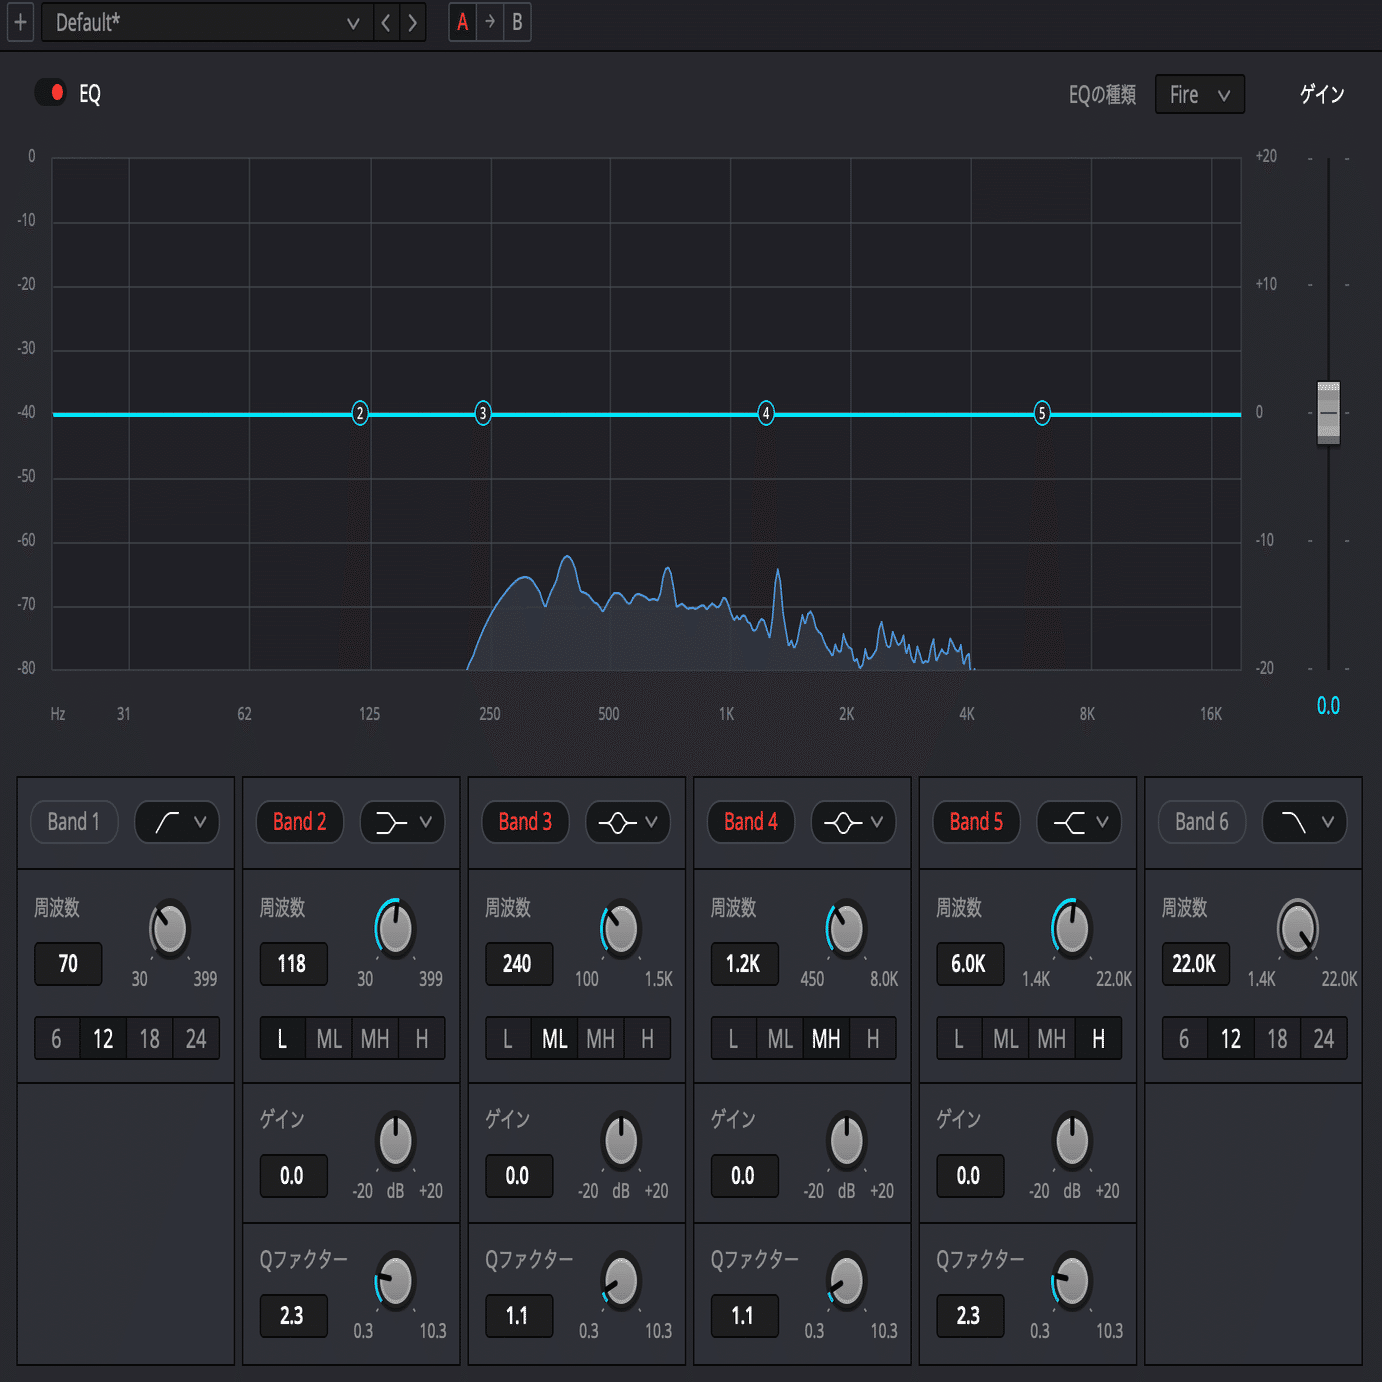Toggle the EQ enable red switch

tap(51, 93)
